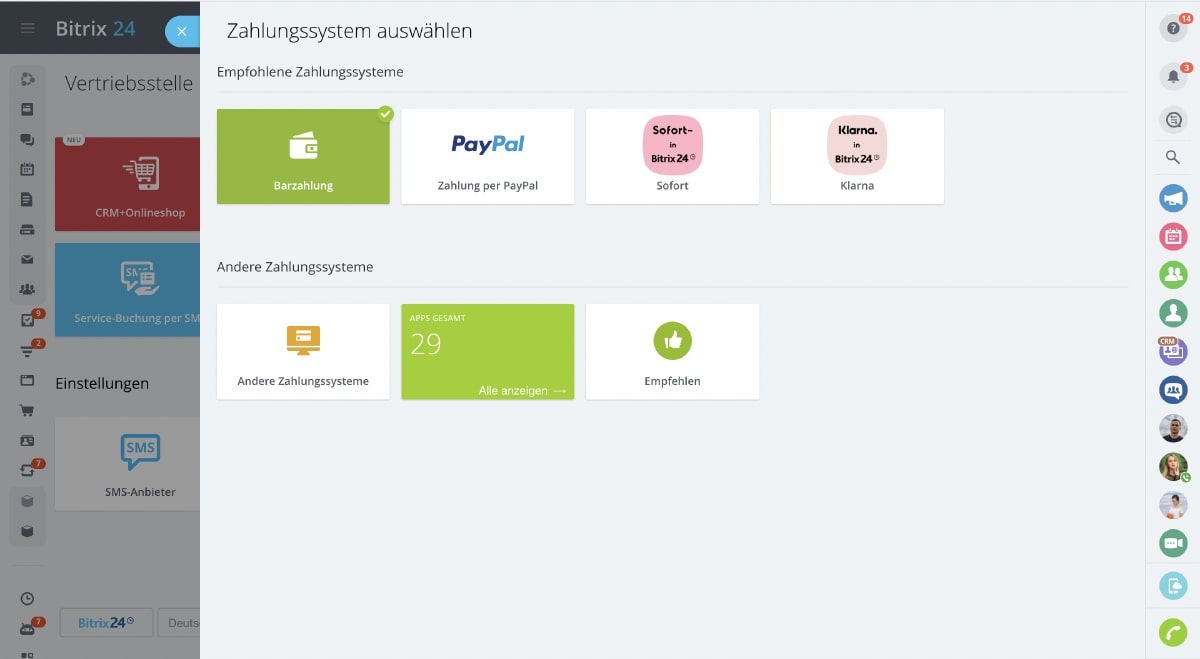
Task: Open mail envelope icon in left sidebar
Action: coord(28,259)
